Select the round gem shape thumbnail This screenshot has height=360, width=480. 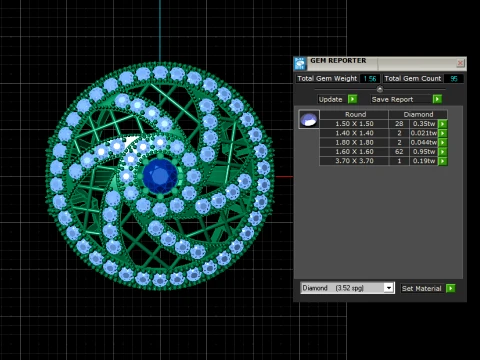point(309,119)
